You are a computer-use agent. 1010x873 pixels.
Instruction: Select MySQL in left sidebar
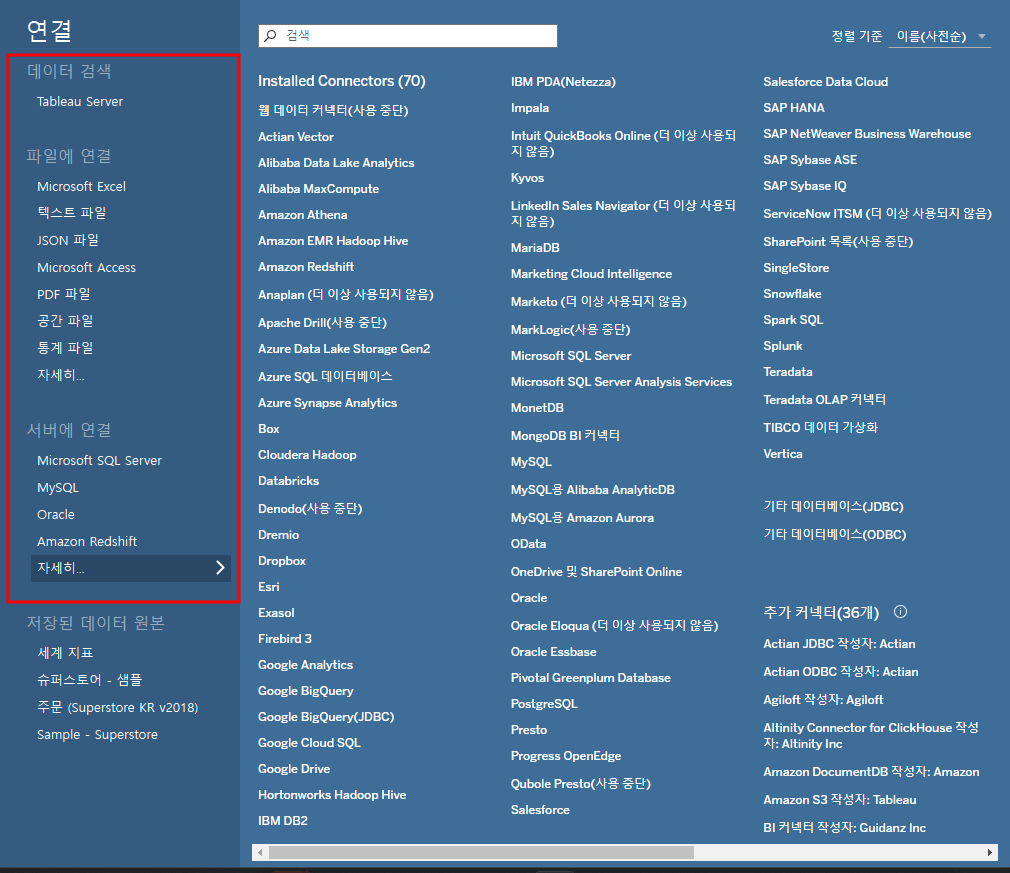pyautogui.click(x=58, y=488)
